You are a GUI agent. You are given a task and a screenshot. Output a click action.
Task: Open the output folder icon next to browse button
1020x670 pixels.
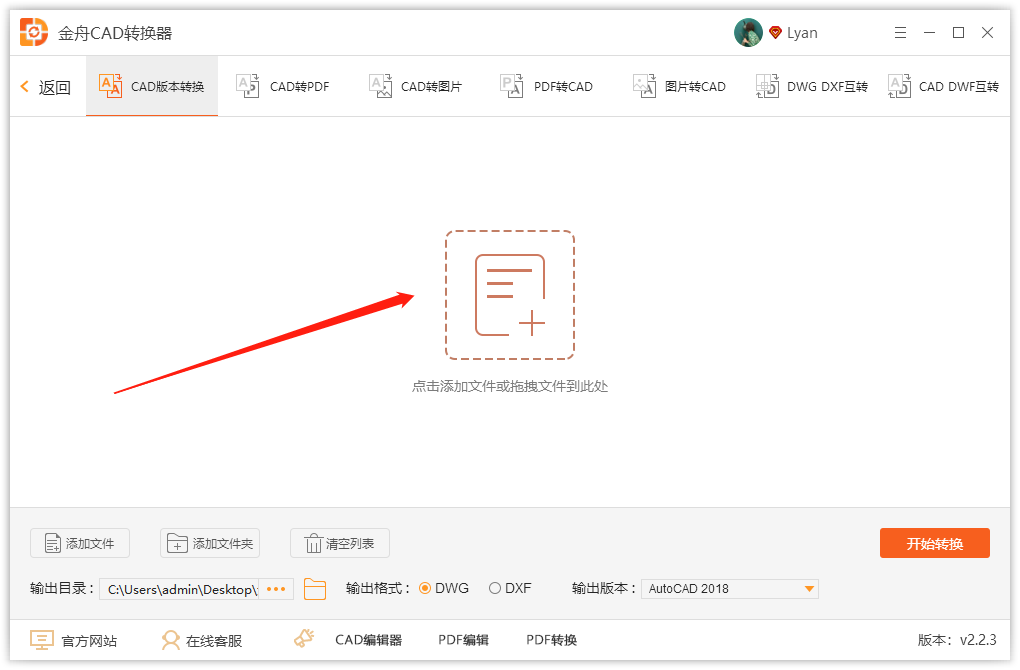click(x=315, y=589)
